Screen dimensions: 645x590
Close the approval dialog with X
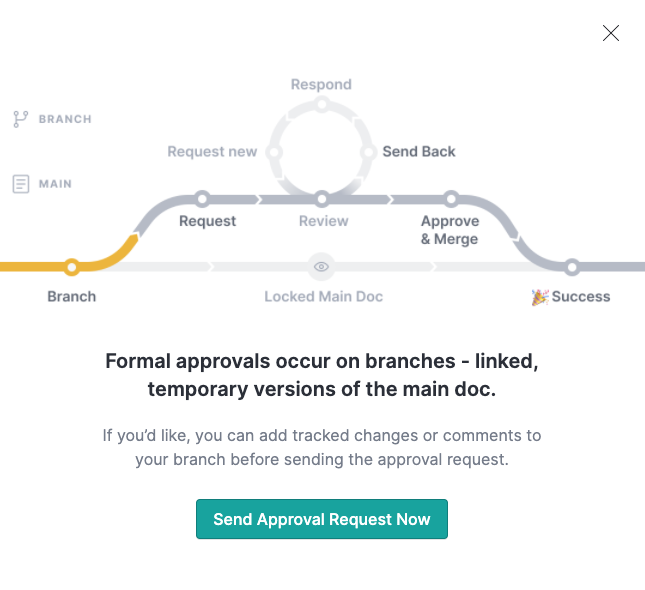pos(610,33)
